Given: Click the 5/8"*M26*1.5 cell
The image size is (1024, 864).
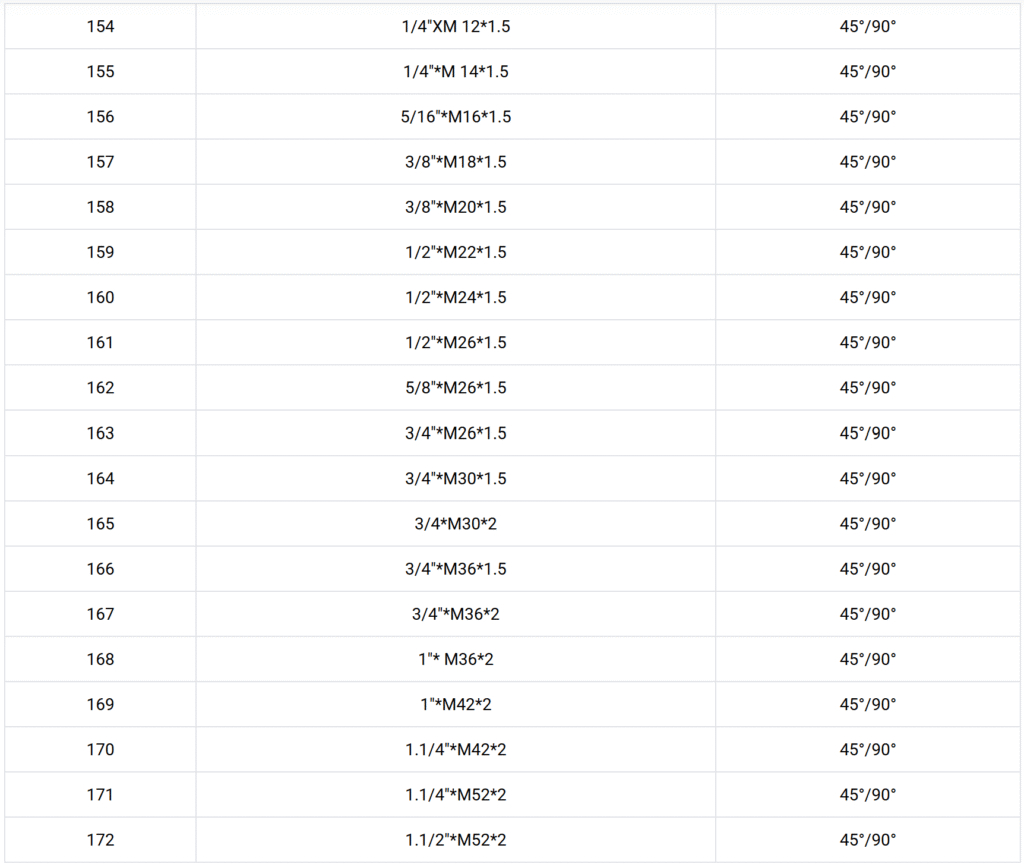Looking at the screenshot, I should (x=455, y=388).
